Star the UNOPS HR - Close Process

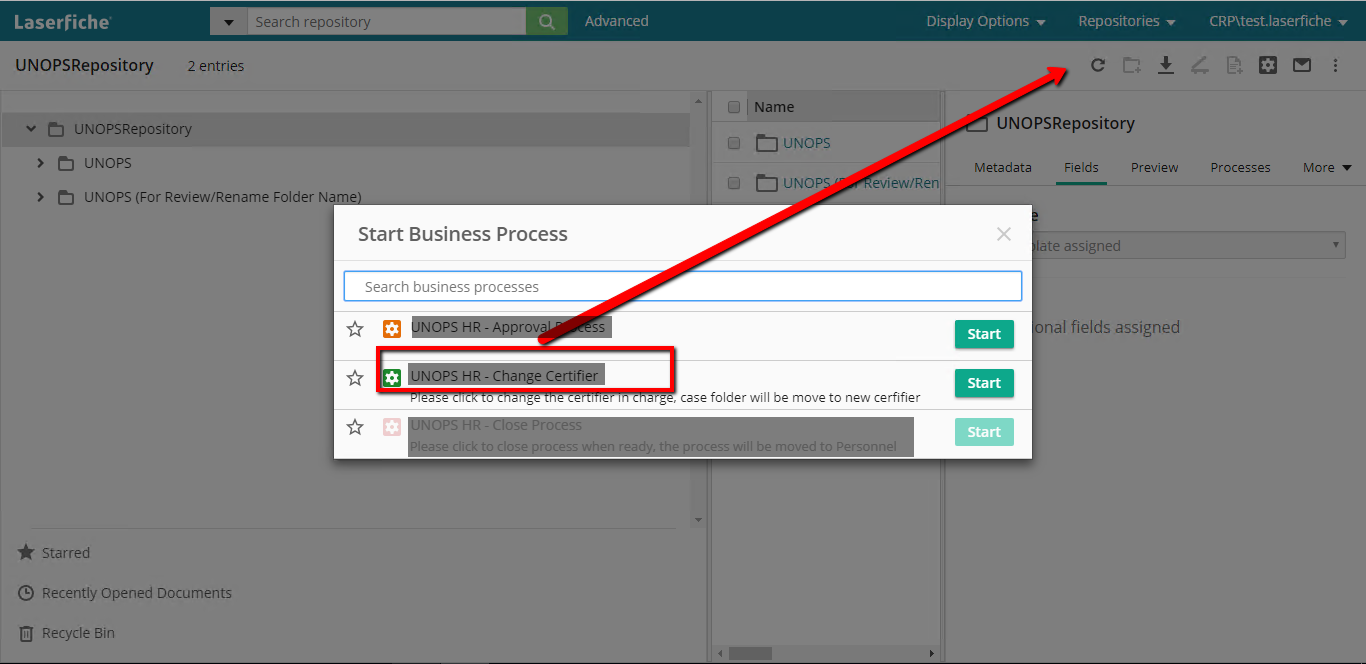coord(355,427)
